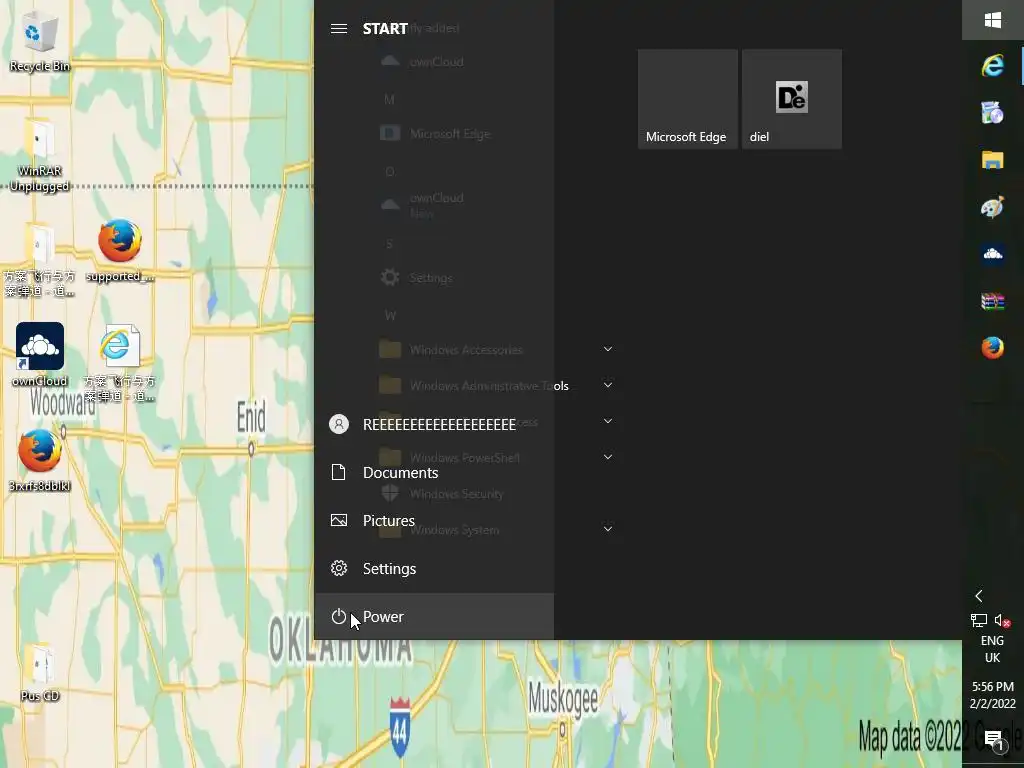Show hidden tray icons chevron
This screenshot has height=768, width=1024.
(x=978, y=596)
